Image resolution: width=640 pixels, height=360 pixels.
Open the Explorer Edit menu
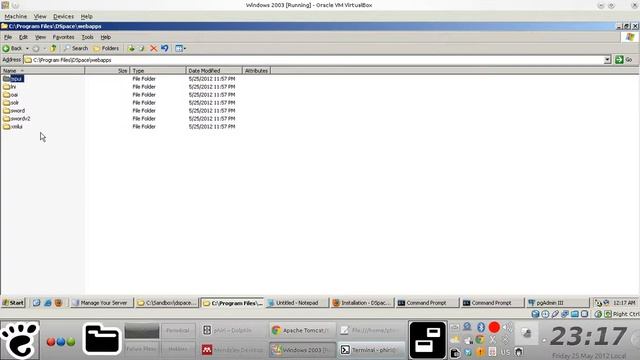pos(23,37)
